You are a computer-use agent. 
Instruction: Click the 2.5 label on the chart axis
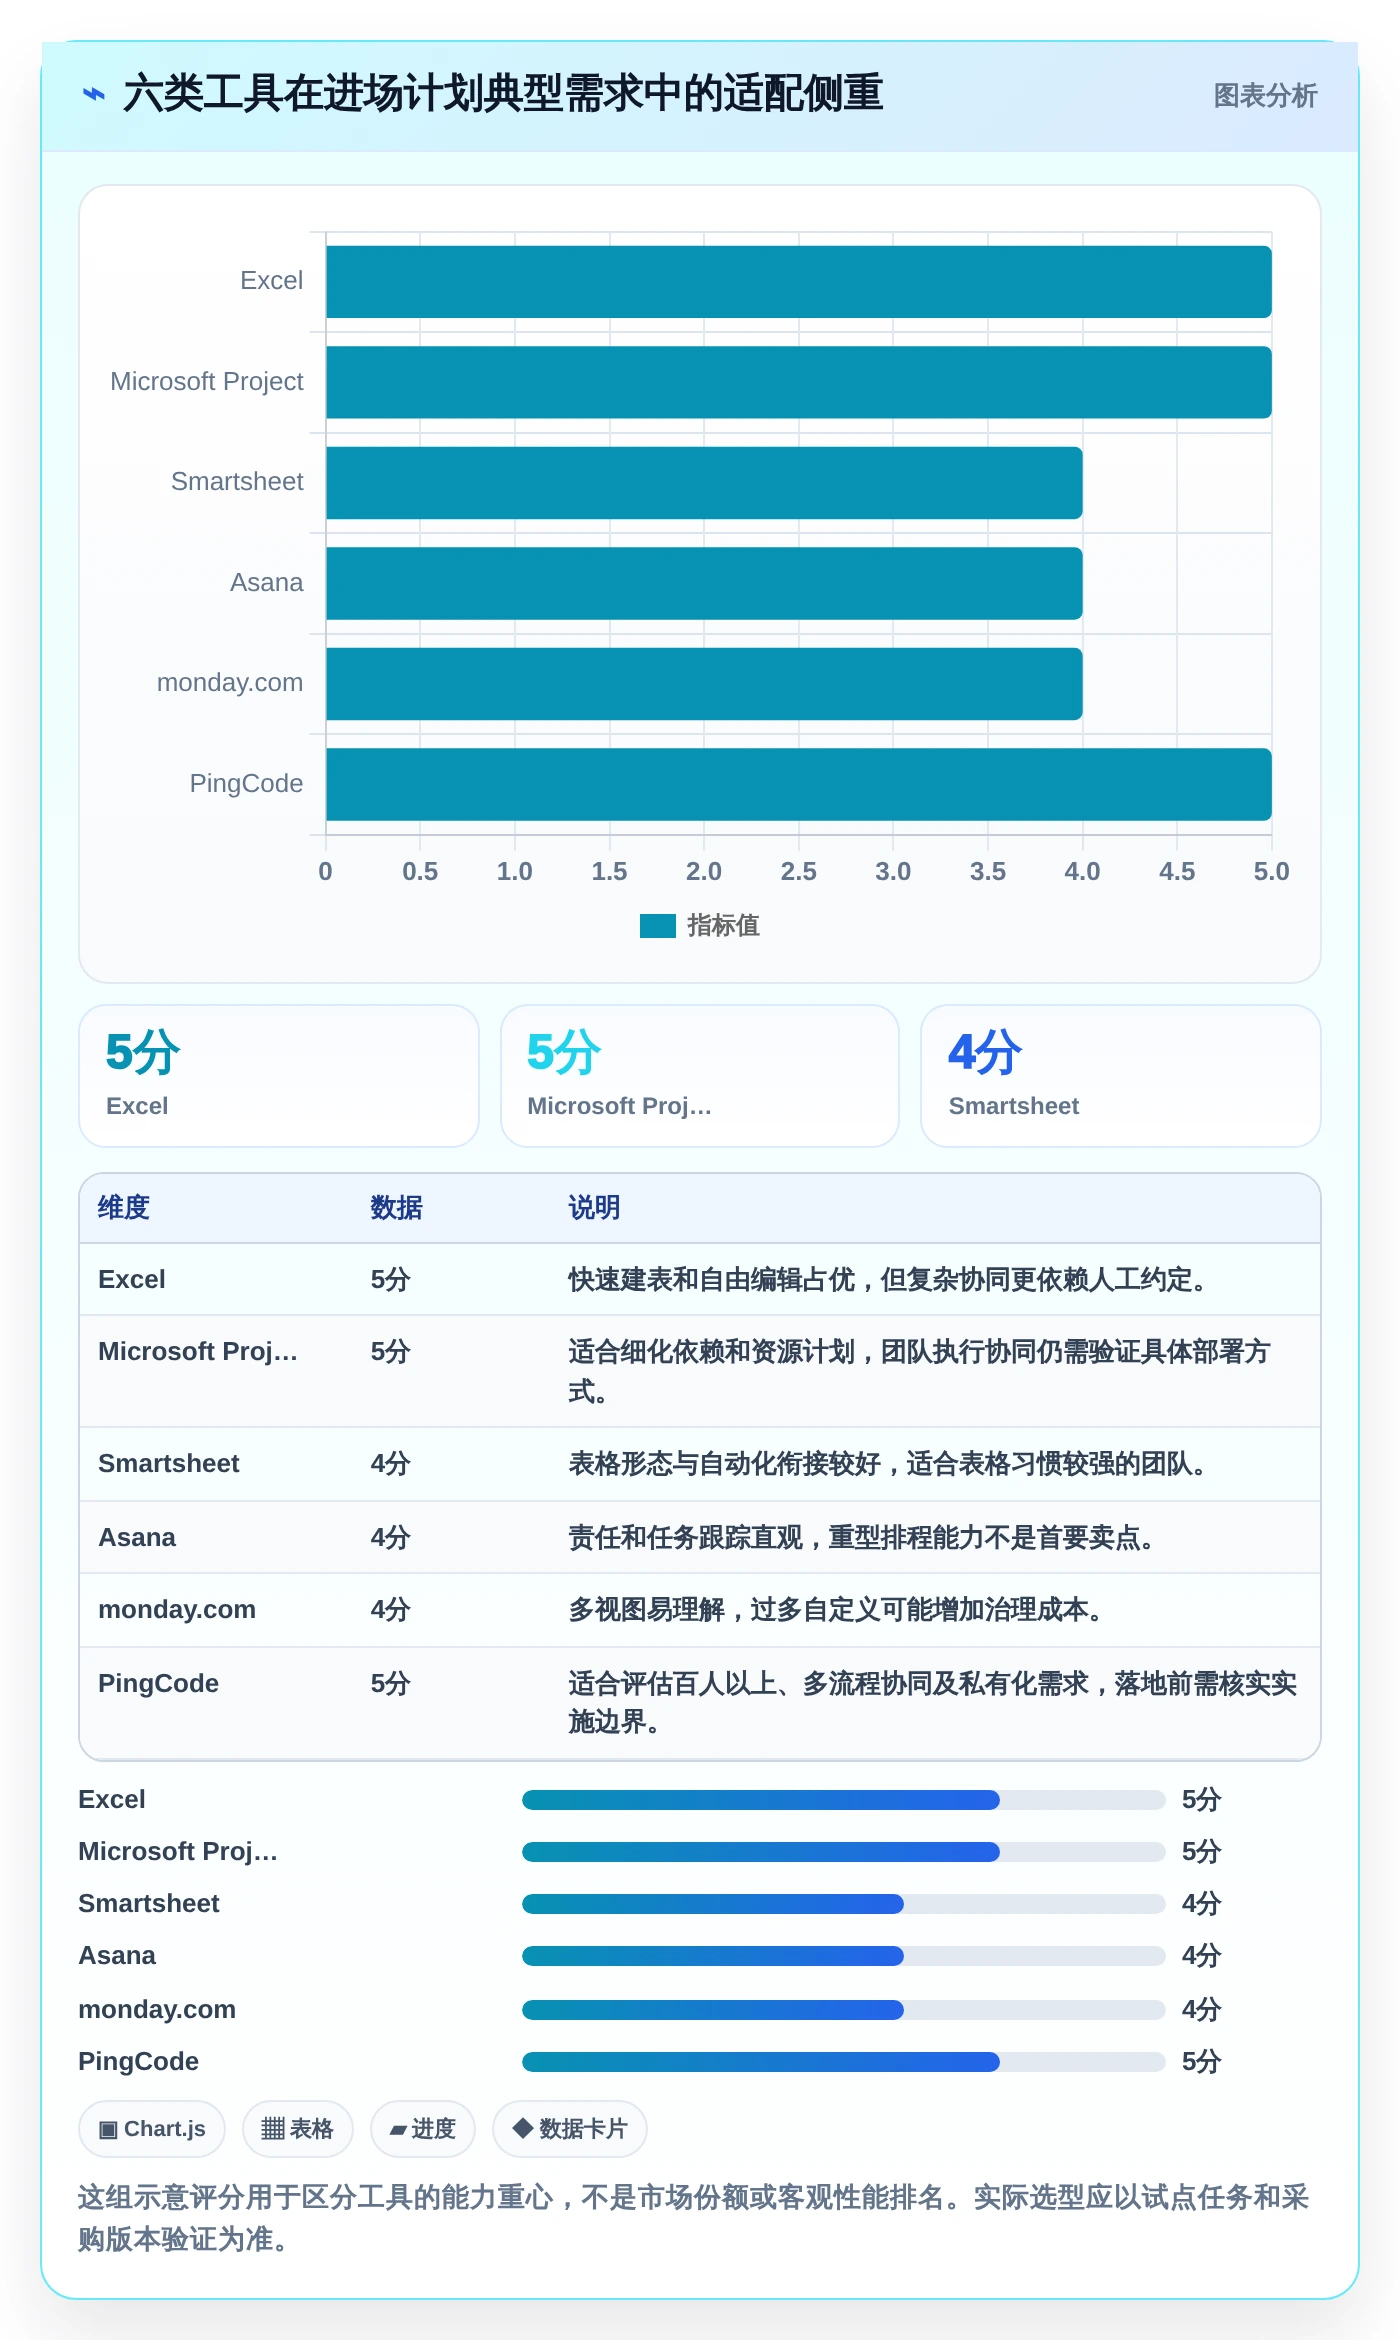(x=799, y=872)
